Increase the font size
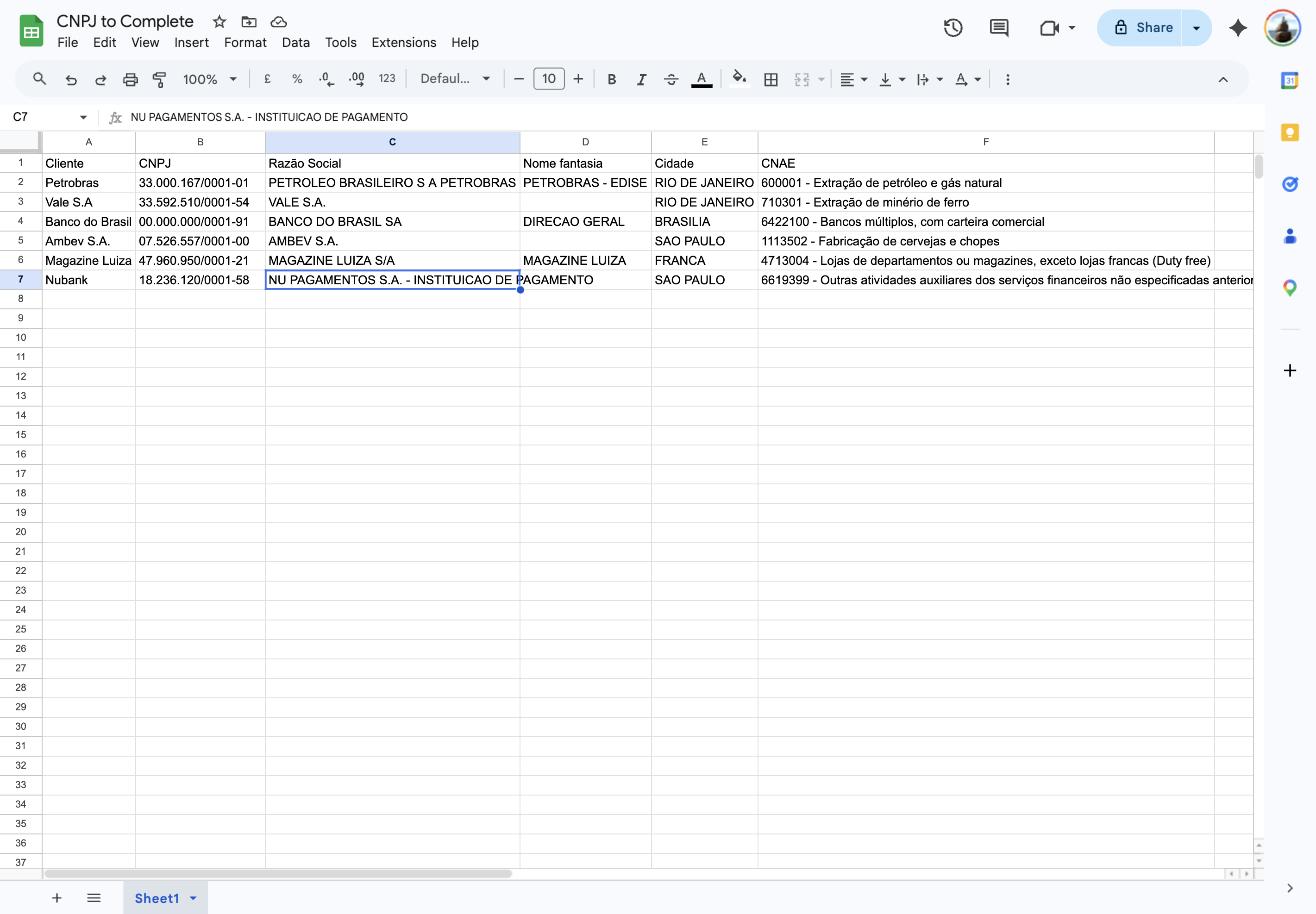This screenshot has width=1316, height=914. (x=578, y=79)
